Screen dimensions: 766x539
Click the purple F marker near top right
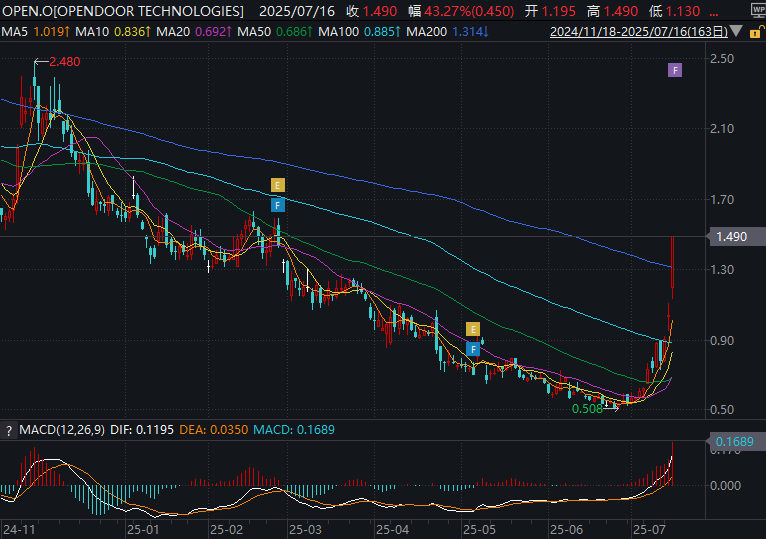[x=675, y=70]
